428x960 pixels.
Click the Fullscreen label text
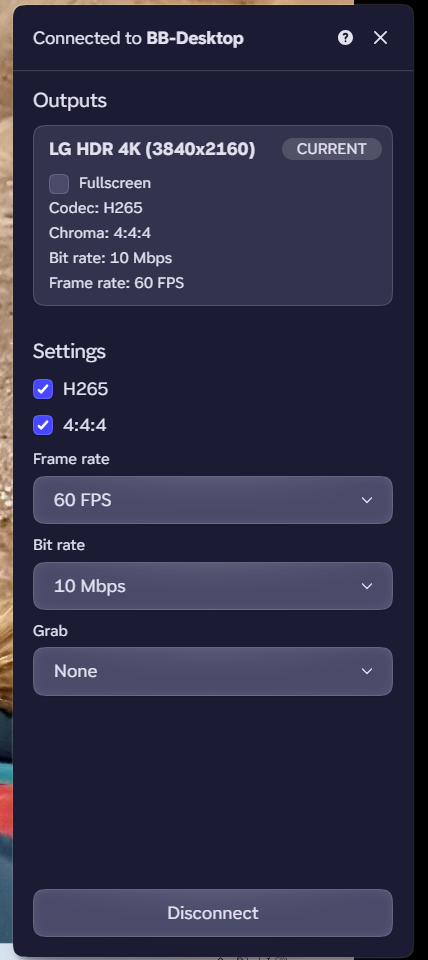click(x=115, y=183)
